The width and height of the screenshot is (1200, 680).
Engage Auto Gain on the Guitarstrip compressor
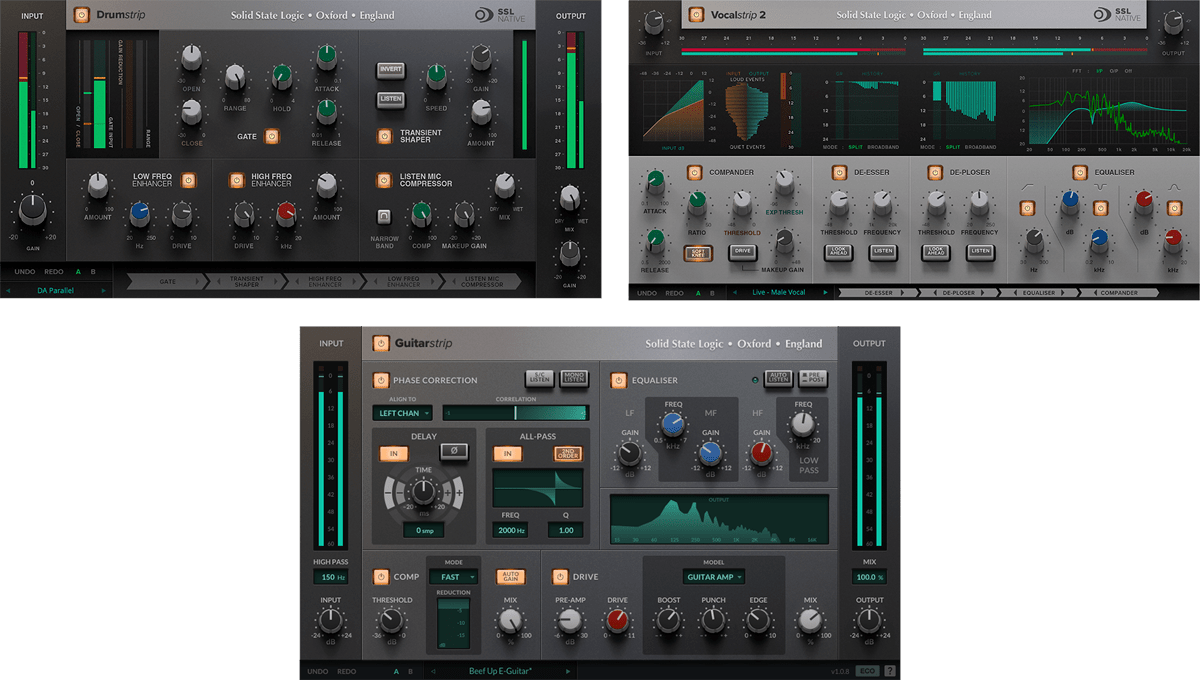click(511, 576)
